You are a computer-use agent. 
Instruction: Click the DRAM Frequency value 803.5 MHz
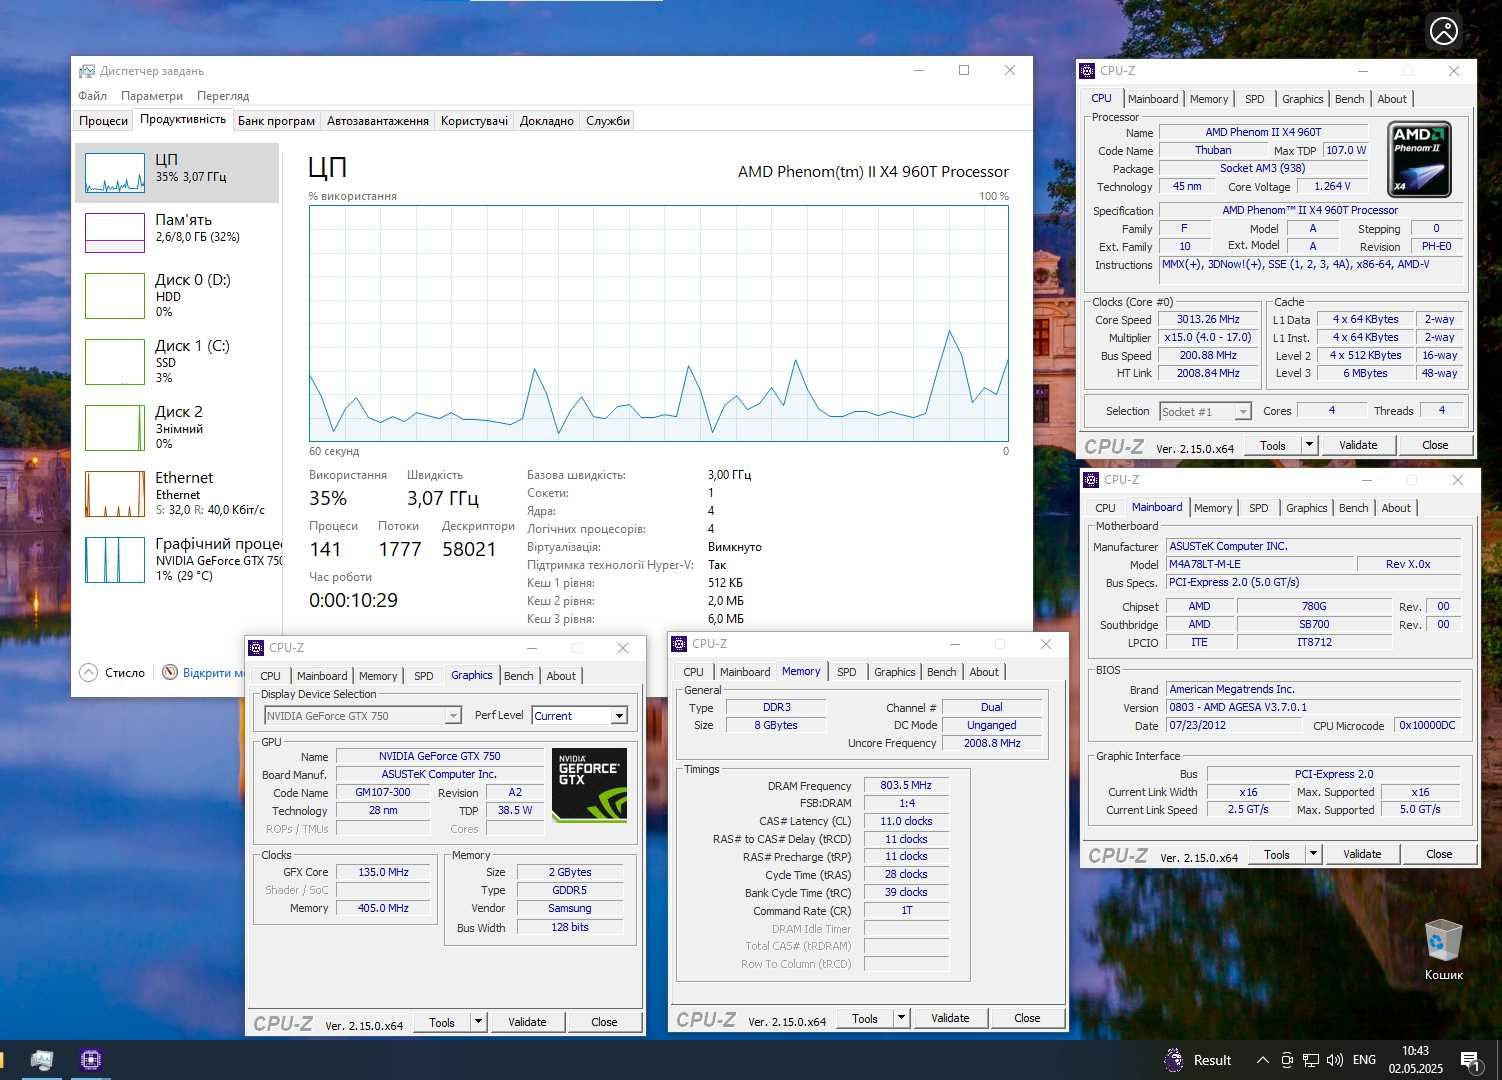[906, 786]
